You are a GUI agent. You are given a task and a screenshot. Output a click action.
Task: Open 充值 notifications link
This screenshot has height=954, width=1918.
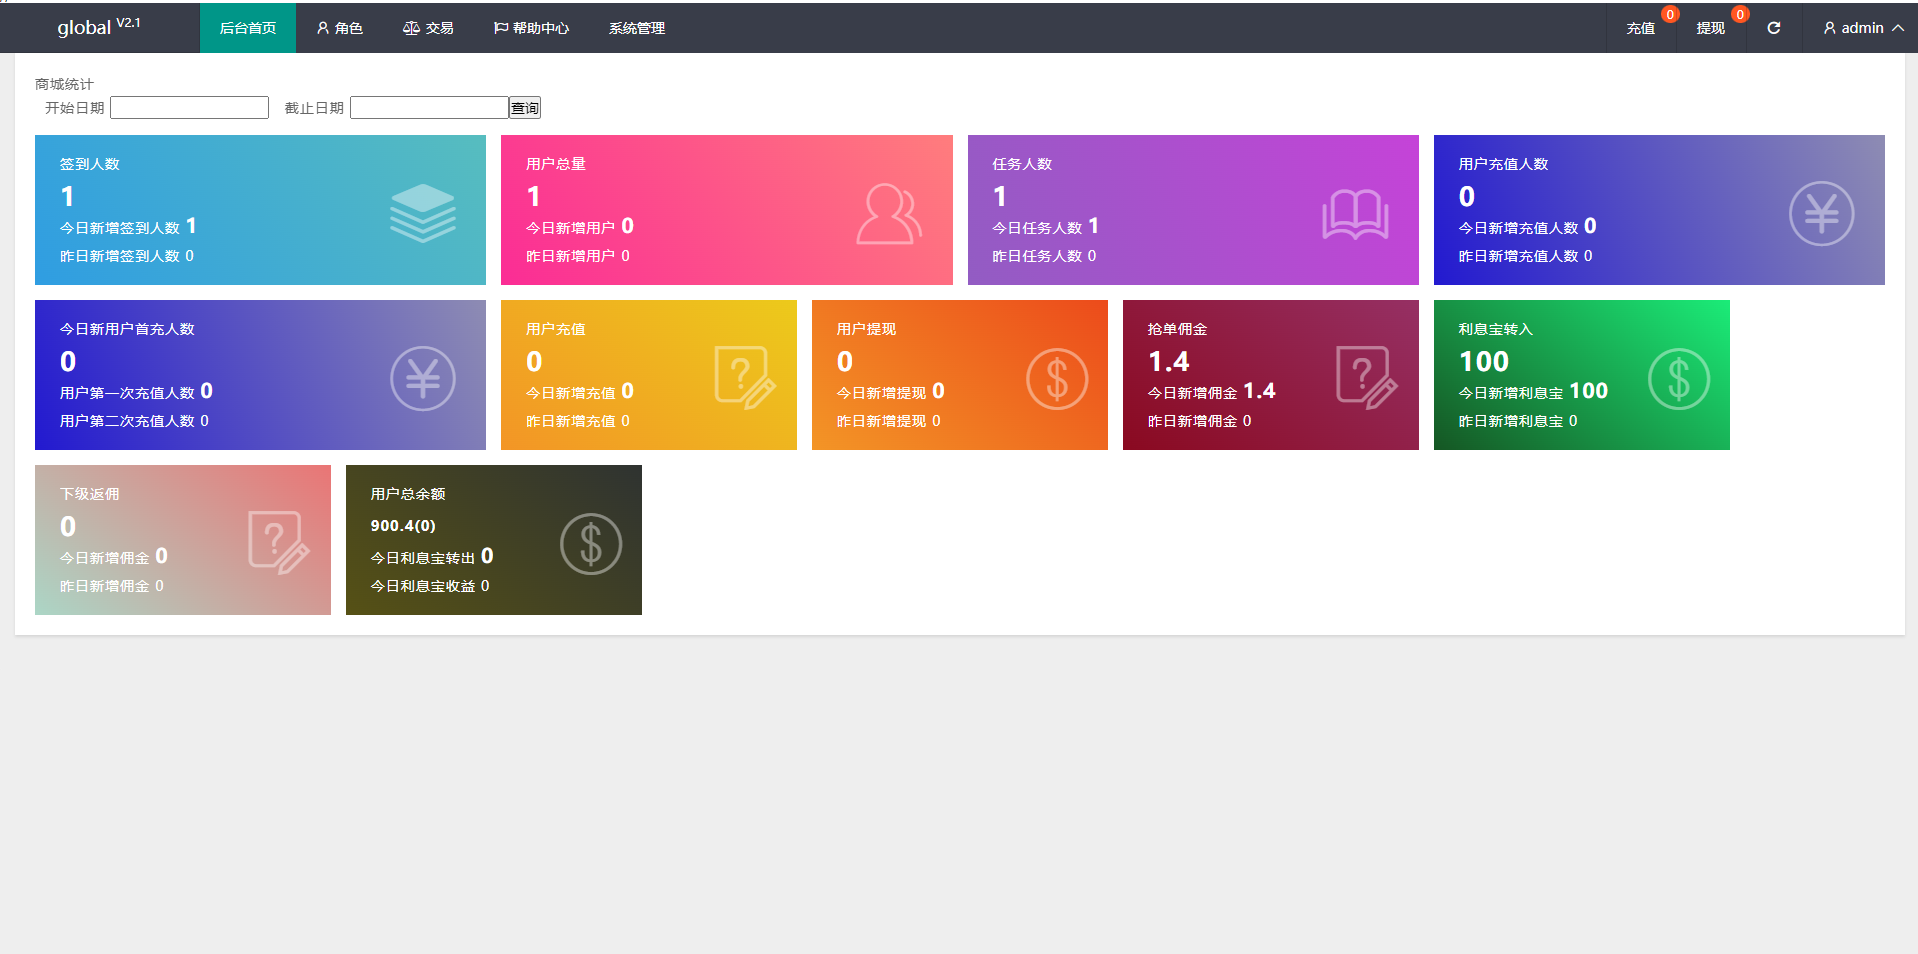1640,28
